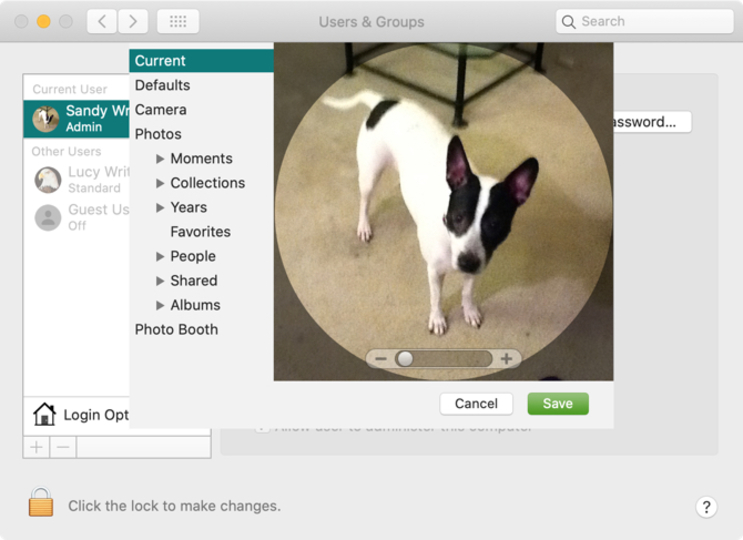
Task: Go forward with the right arrow button
Action: click(133, 21)
